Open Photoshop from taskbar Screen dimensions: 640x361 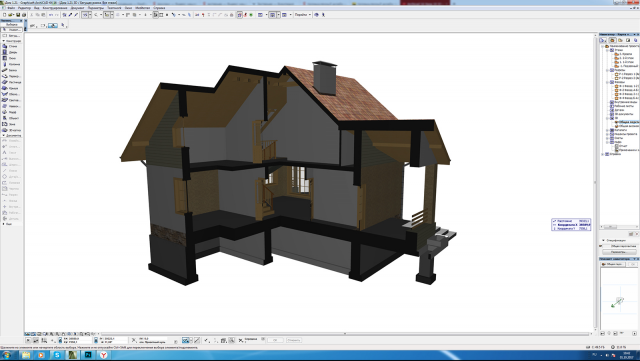pyautogui.click(x=88, y=355)
